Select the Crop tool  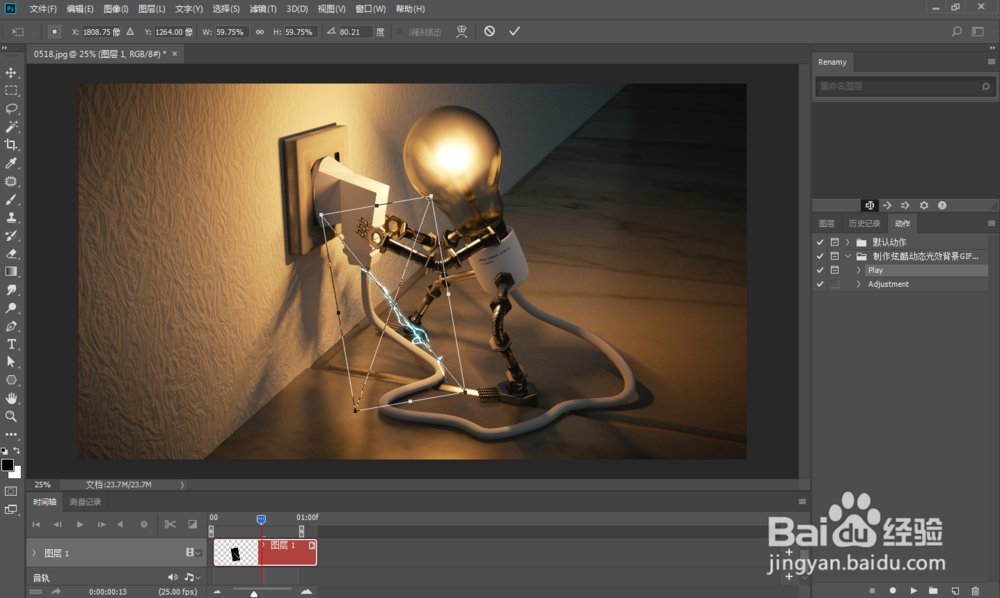11,145
